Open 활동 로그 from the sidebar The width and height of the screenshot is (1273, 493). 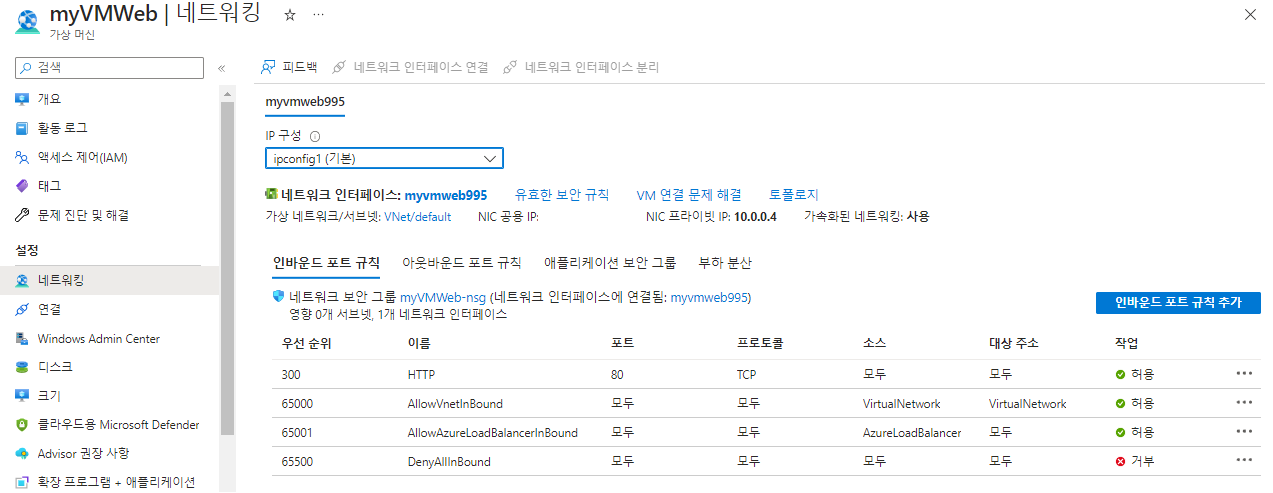coord(62,128)
